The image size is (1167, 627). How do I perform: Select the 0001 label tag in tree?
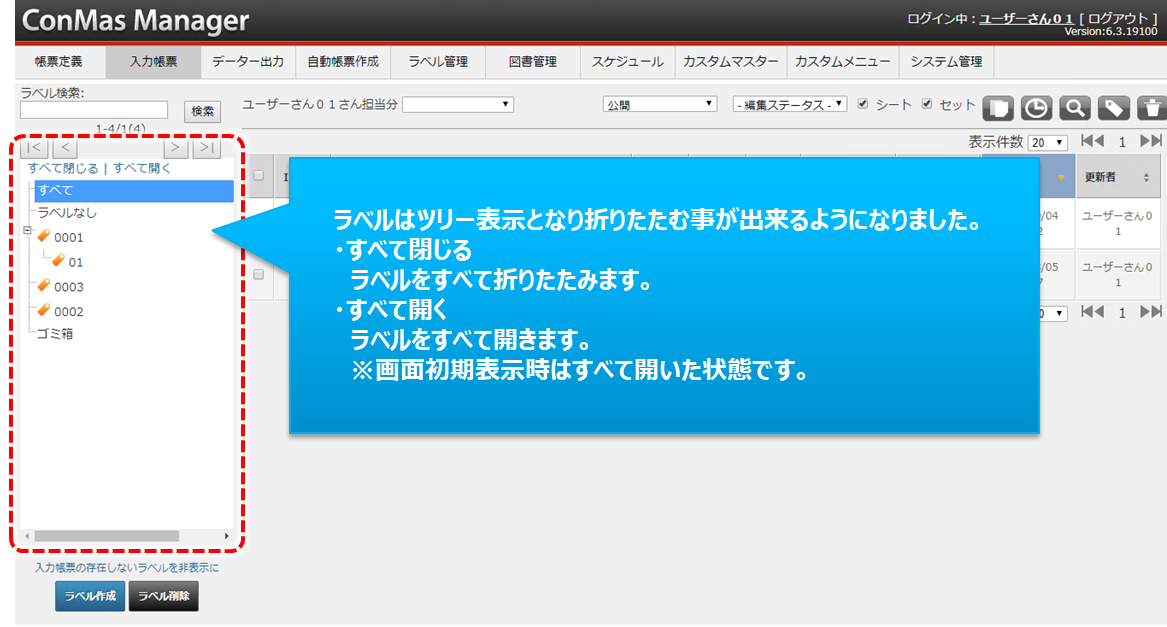coord(68,238)
